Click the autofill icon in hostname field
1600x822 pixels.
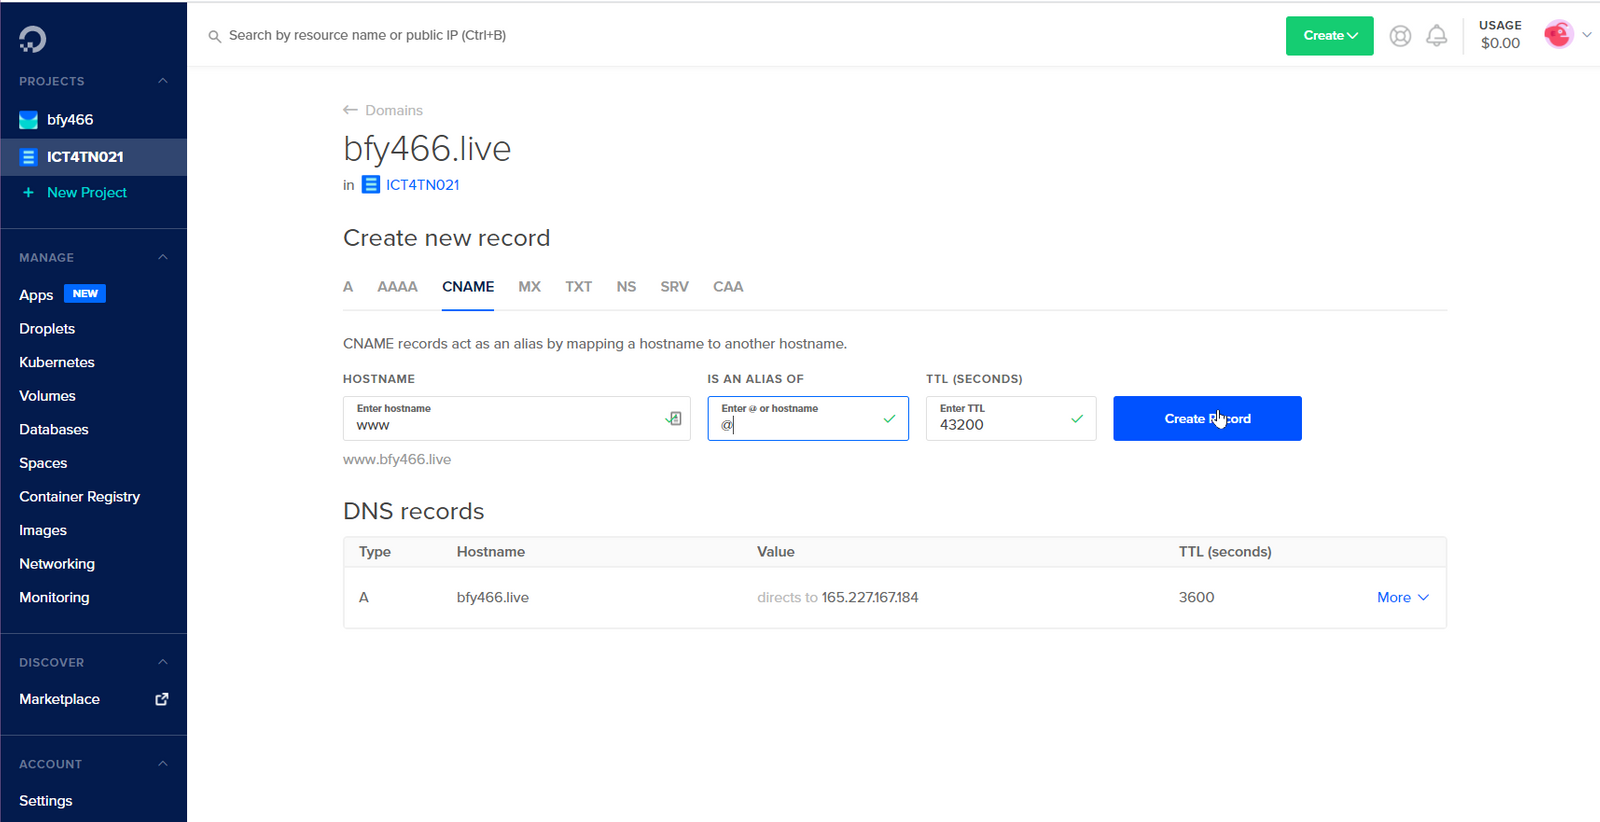coord(674,419)
